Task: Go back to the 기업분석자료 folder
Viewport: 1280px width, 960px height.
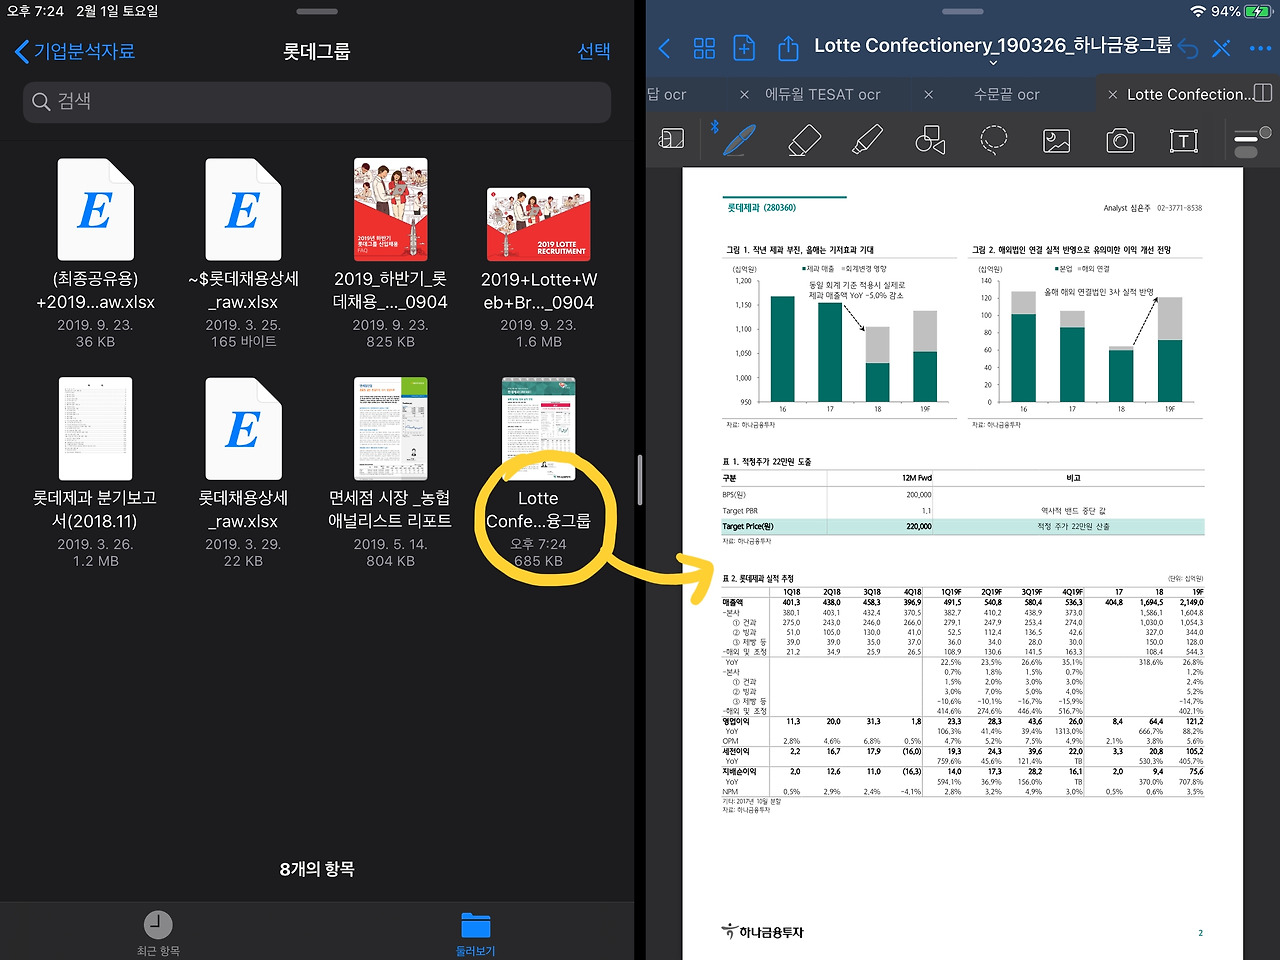Action: pos(76,51)
